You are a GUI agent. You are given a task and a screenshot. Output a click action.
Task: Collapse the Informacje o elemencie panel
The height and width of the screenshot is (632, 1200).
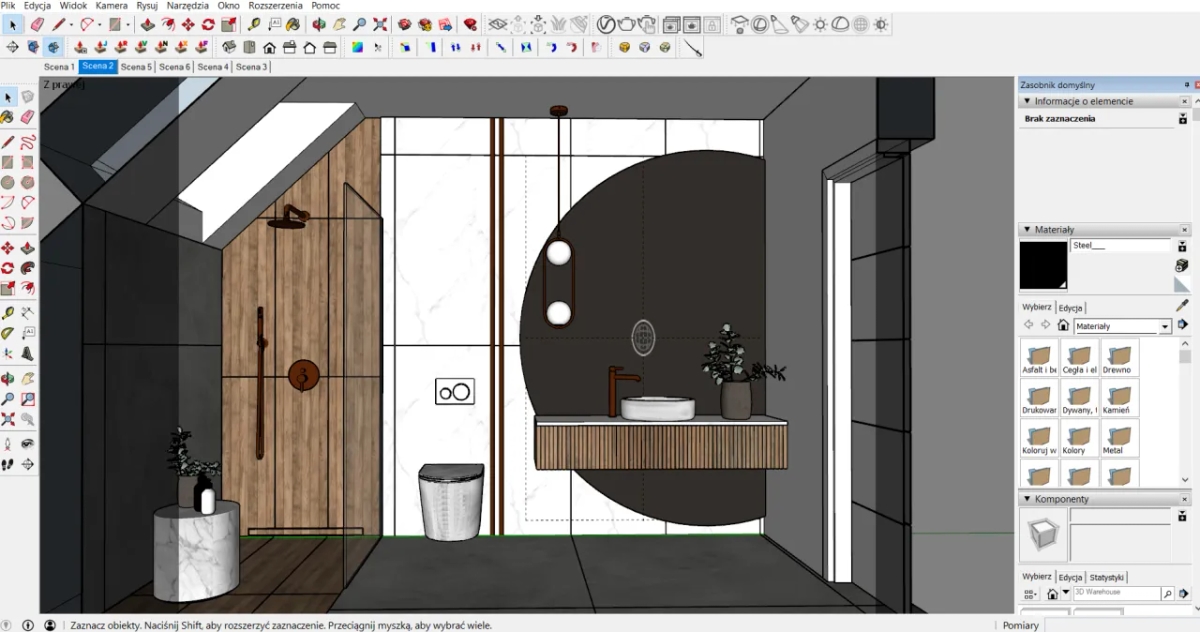(x=1027, y=101)
